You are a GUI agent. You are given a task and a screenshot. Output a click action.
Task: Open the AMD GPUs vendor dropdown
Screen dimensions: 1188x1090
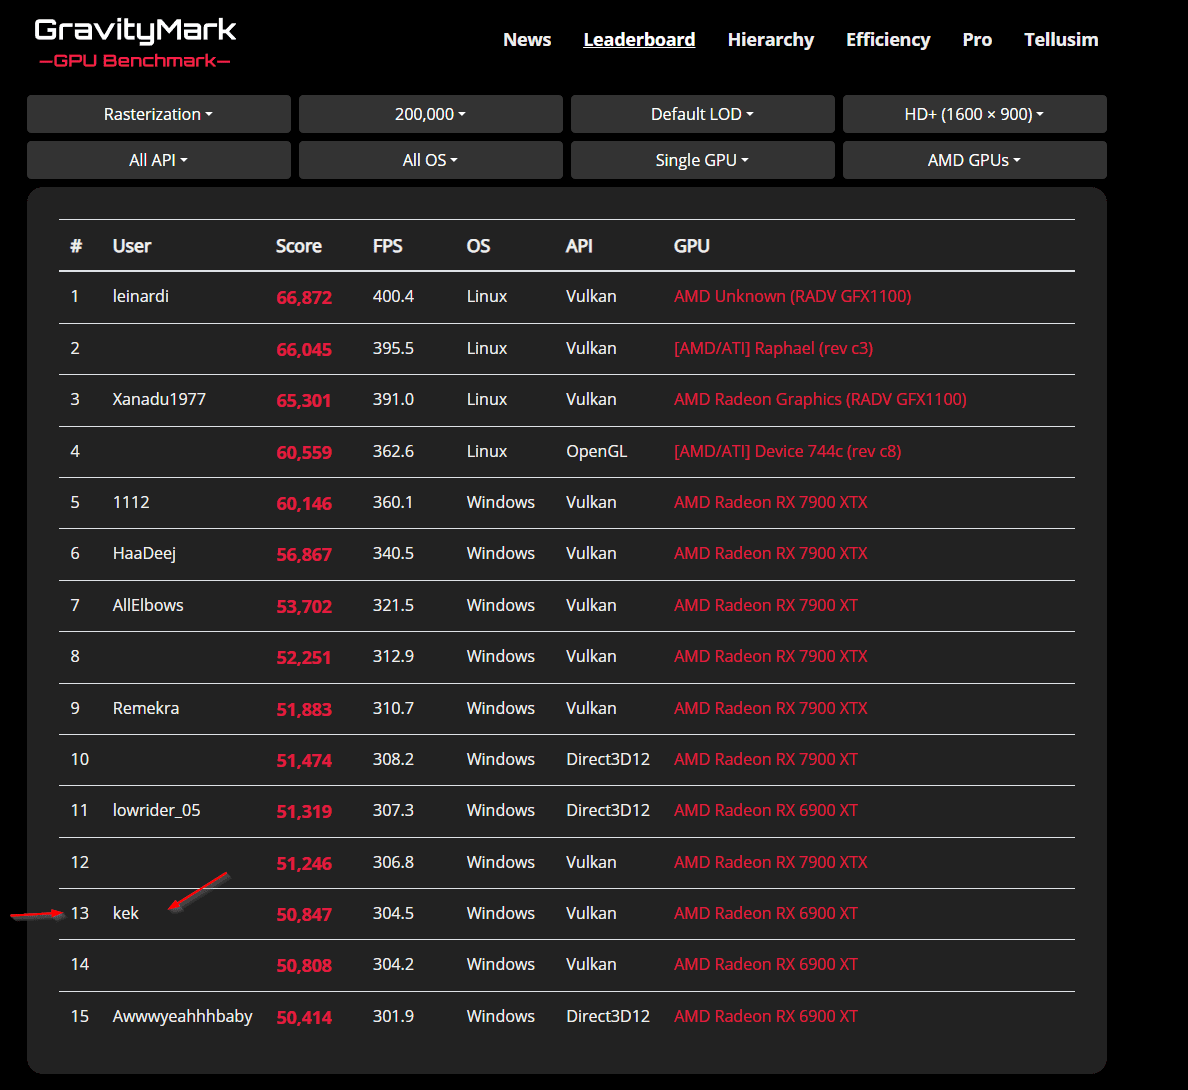tap(974, 160)
